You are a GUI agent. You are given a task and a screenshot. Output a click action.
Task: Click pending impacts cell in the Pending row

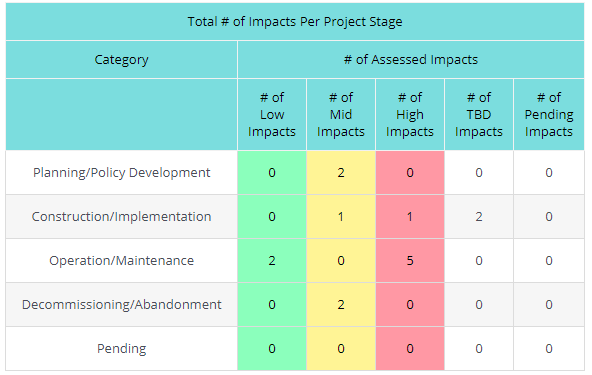[x=549, y=349]
